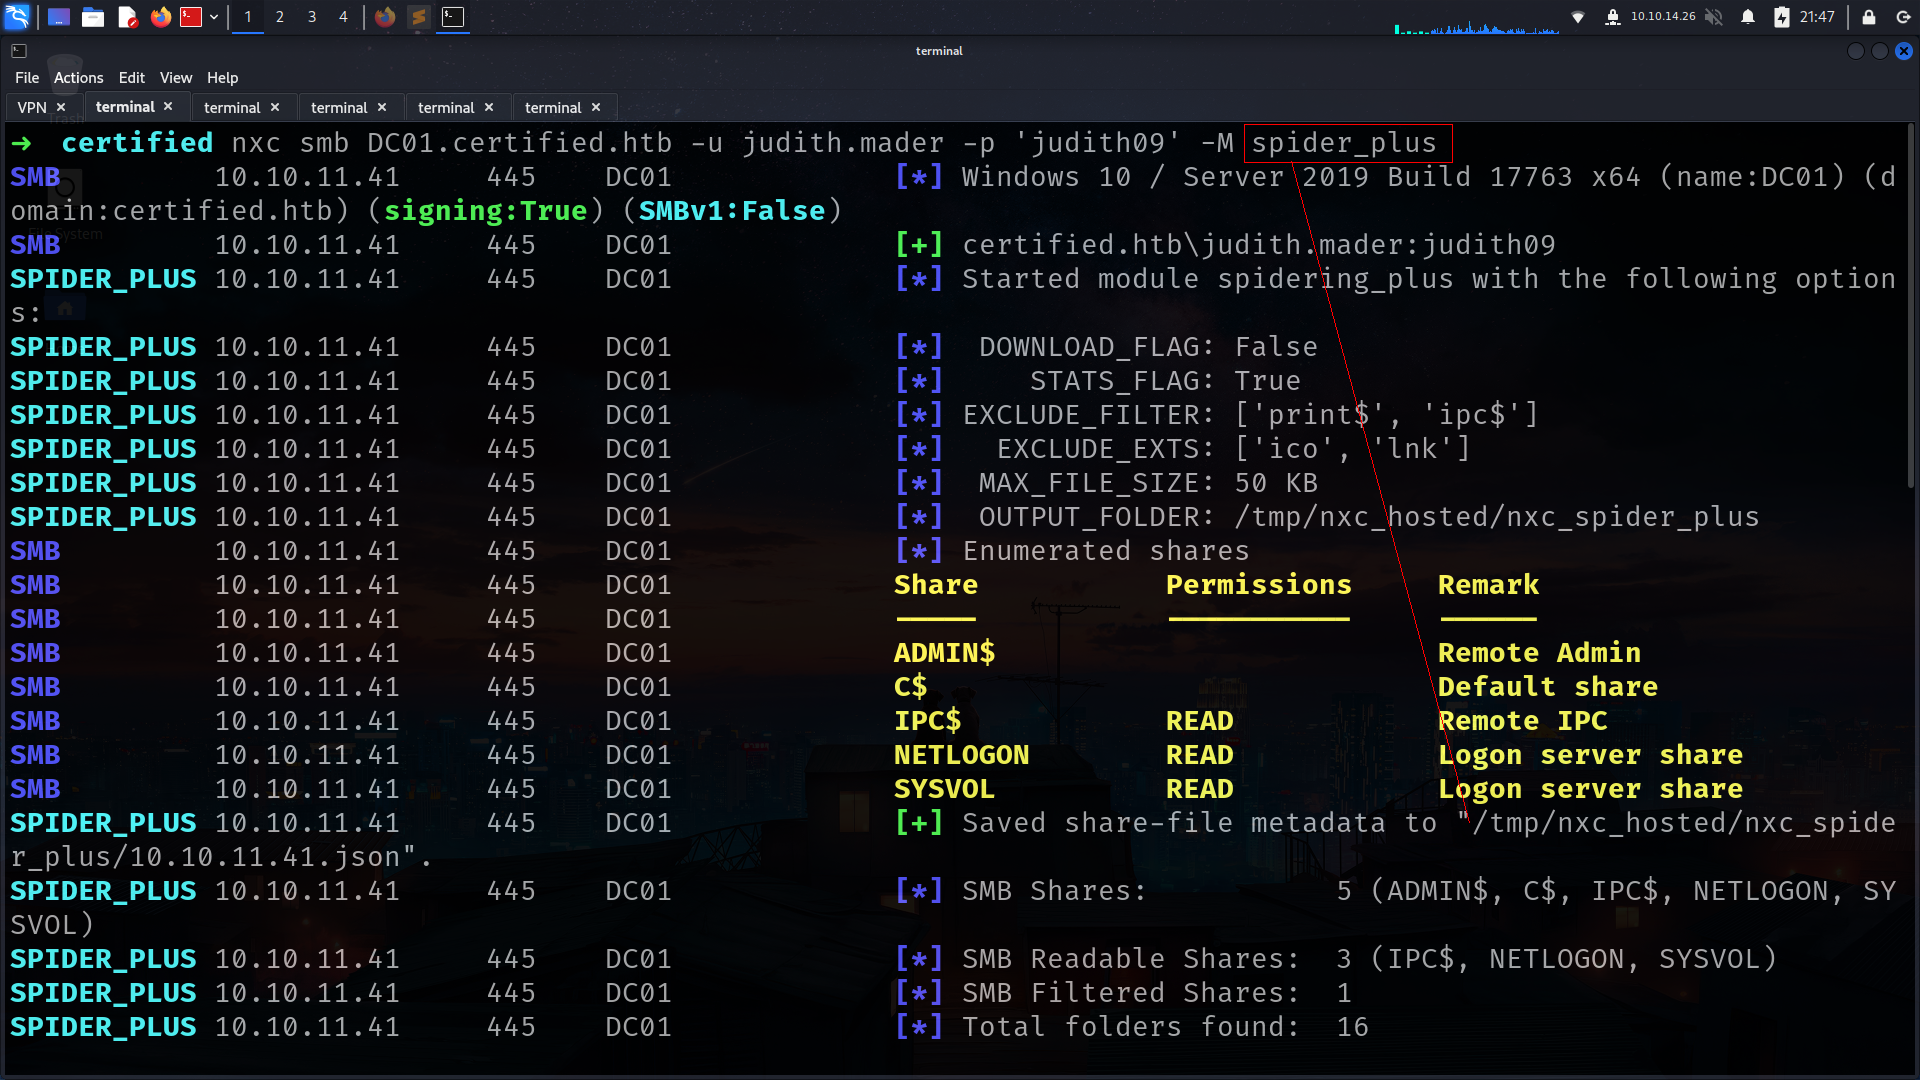Image resolution: width=1920 pixels, height=1080 pixels.
Task: Click the Remark column header
Action: pos(1489,585)
